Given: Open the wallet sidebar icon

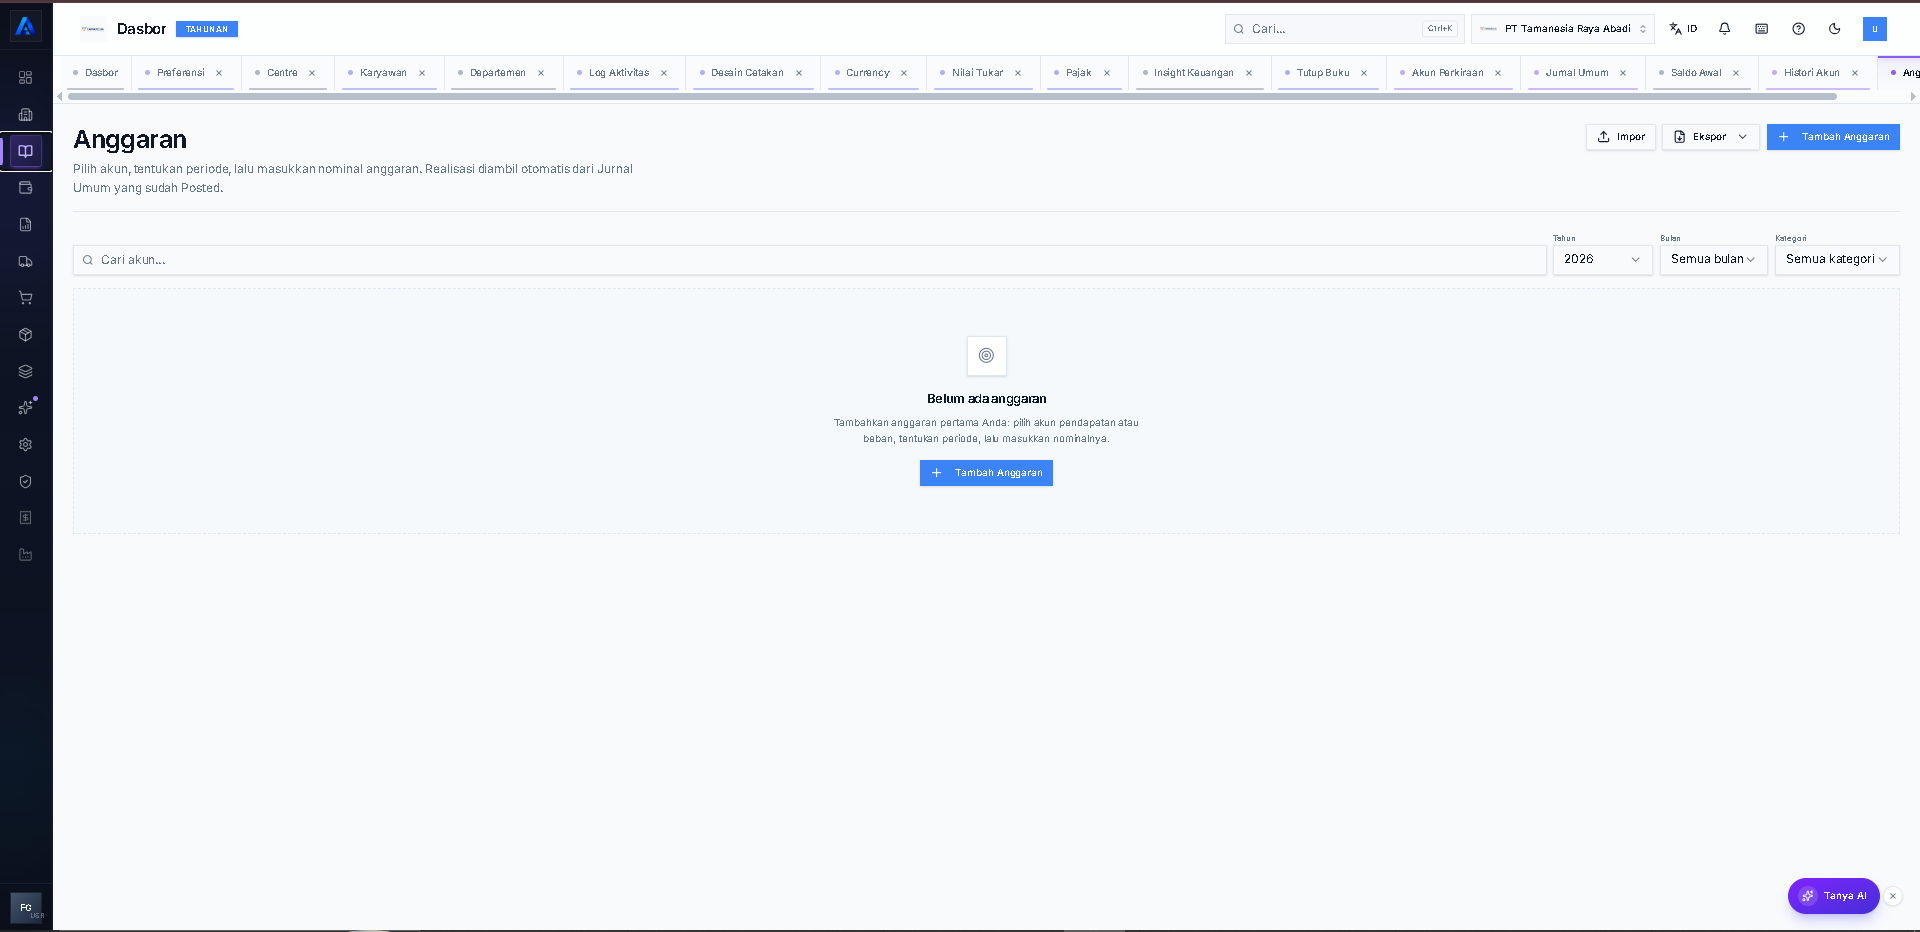Looking at the screenshot, I should [x=26, y=188].
